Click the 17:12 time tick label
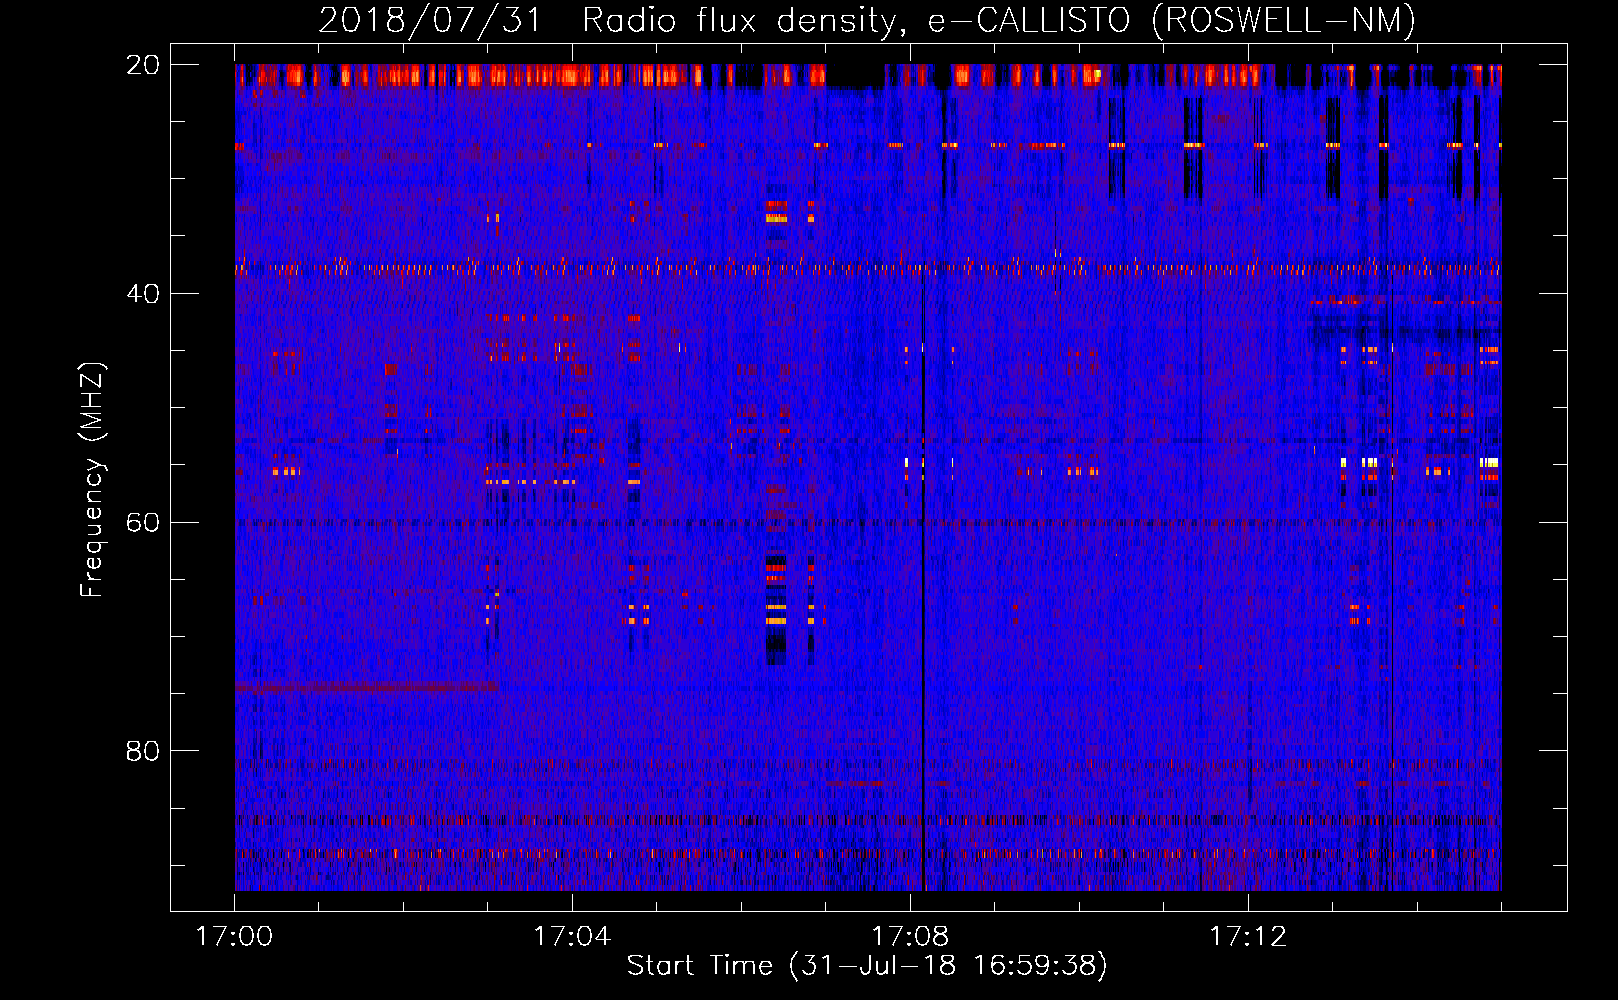Screen dimensions: 1618x1000 point(1248,936)
